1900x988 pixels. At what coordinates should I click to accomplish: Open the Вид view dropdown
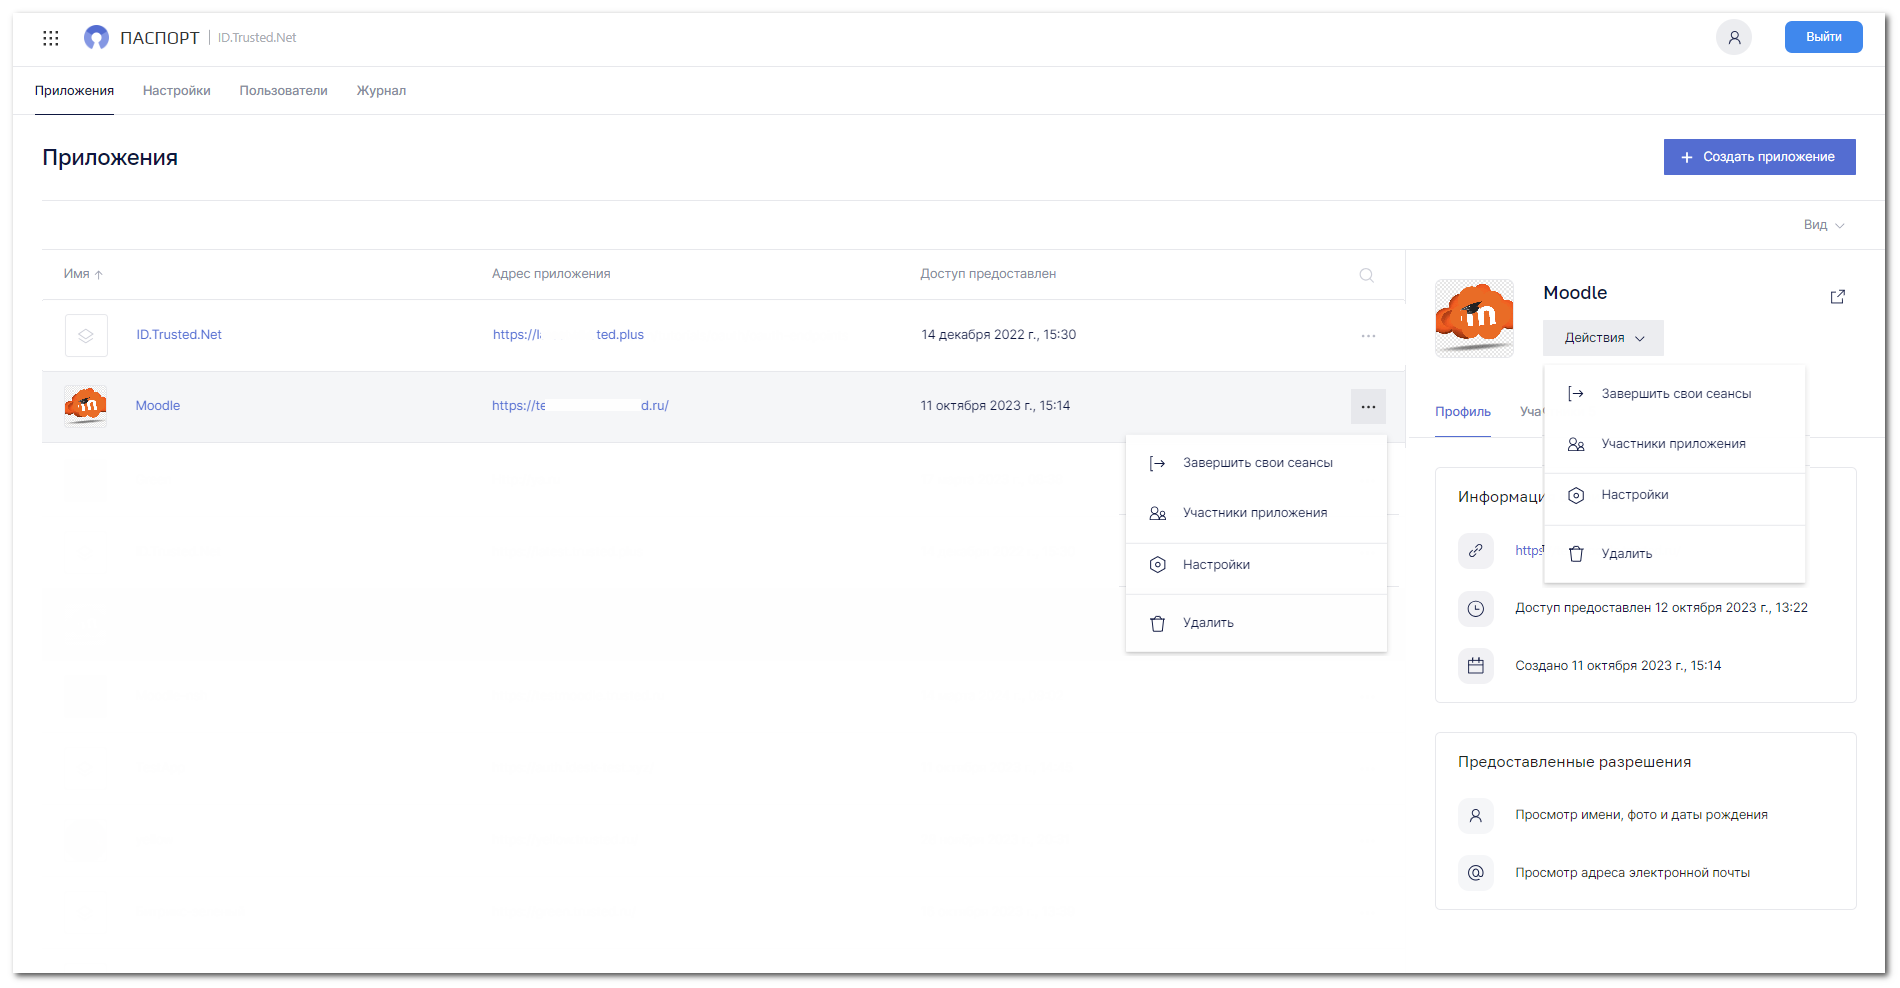pyautogui.click(x=1824, y=225)
